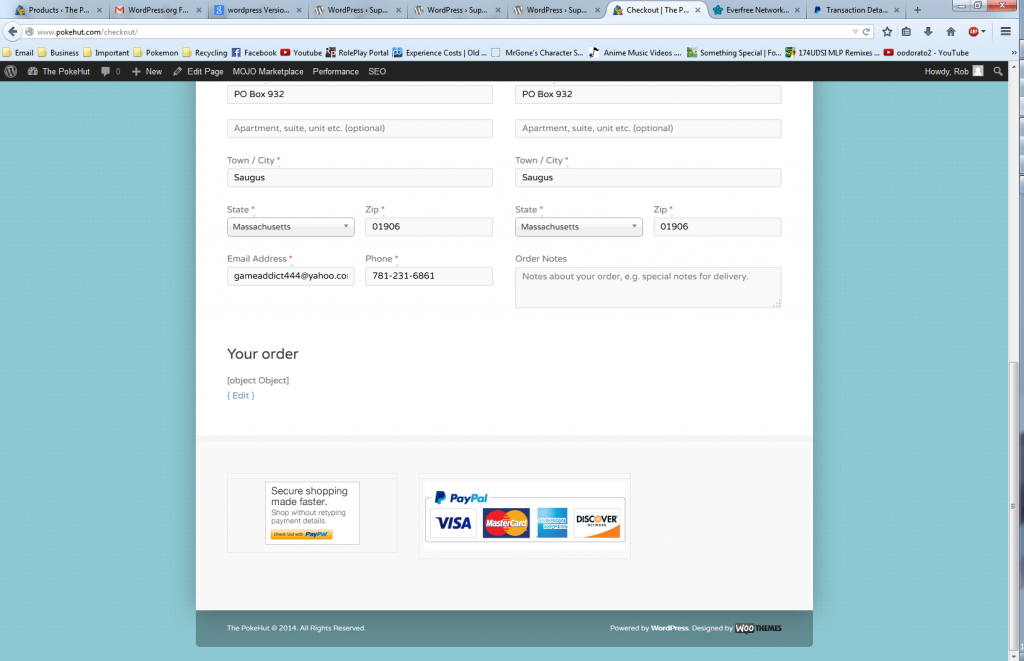1024x661 pixels.
Task: Open the comments bubble in admin bar
Action: click(110, 72)
